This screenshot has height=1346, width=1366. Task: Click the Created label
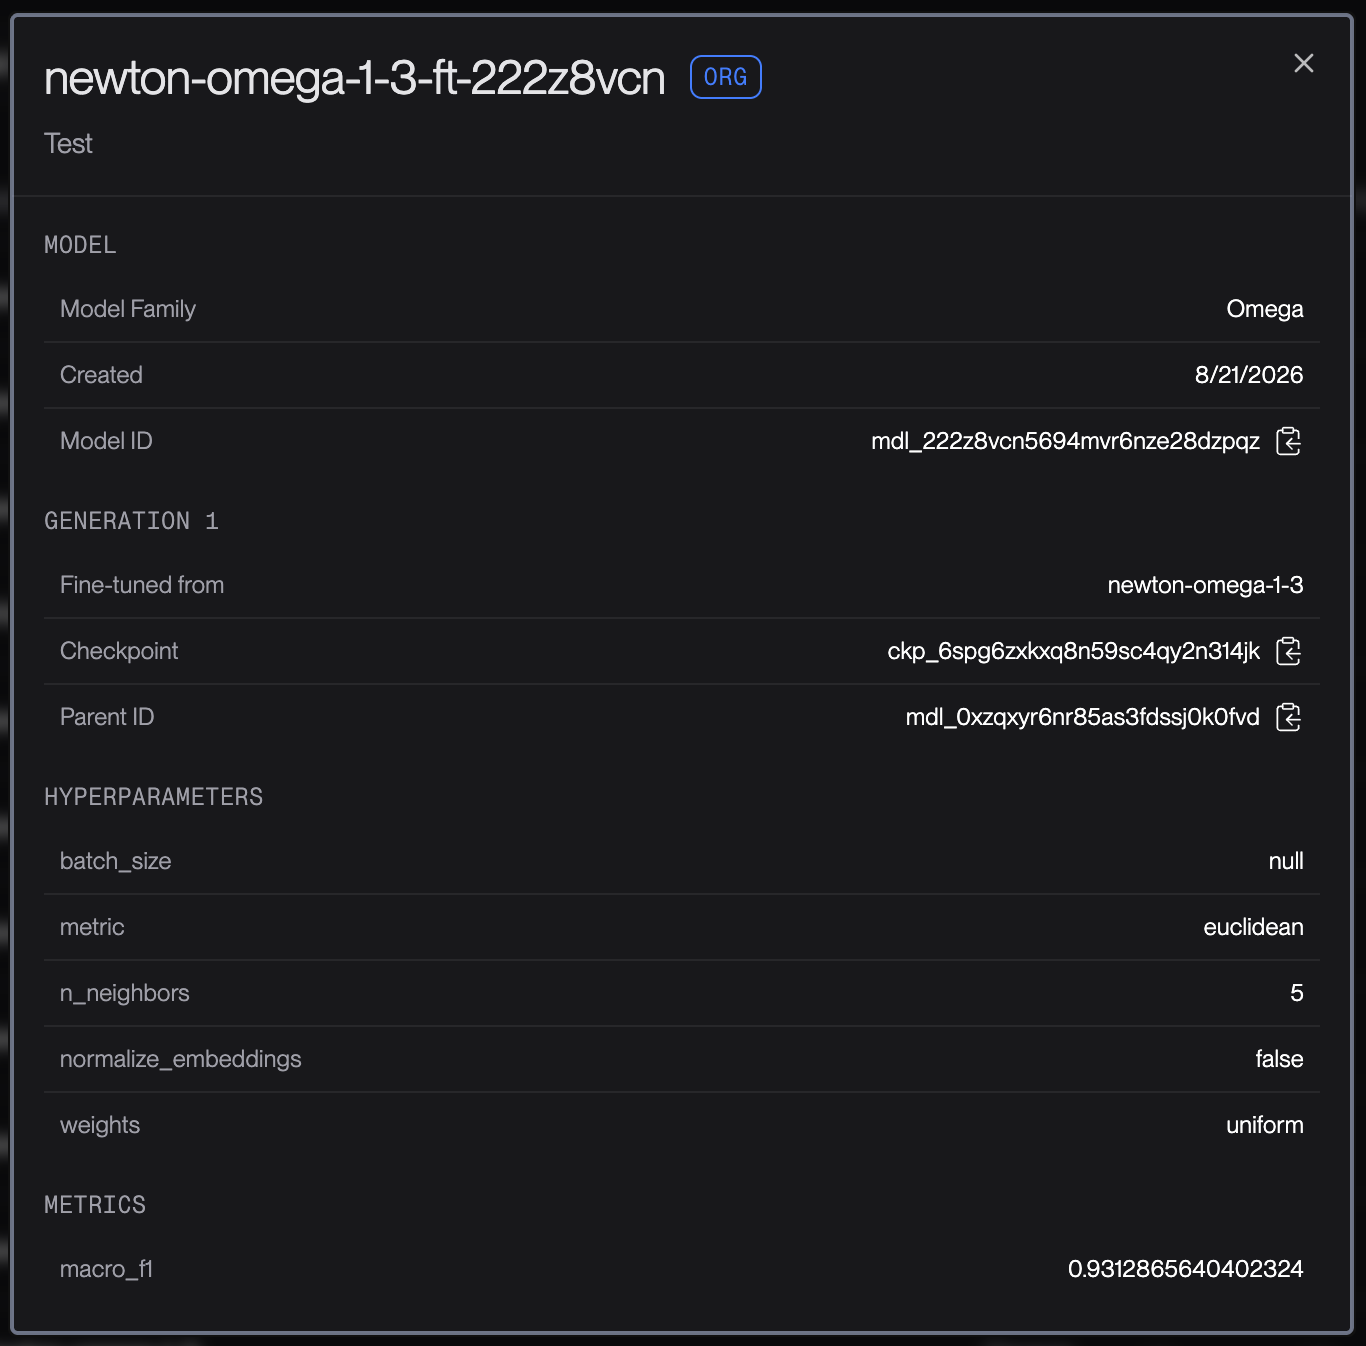click(x=101, y=375)
